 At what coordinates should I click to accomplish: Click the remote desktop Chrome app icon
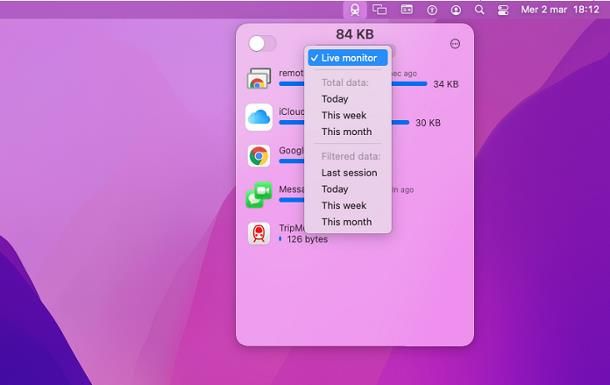(x=259, y=78)
